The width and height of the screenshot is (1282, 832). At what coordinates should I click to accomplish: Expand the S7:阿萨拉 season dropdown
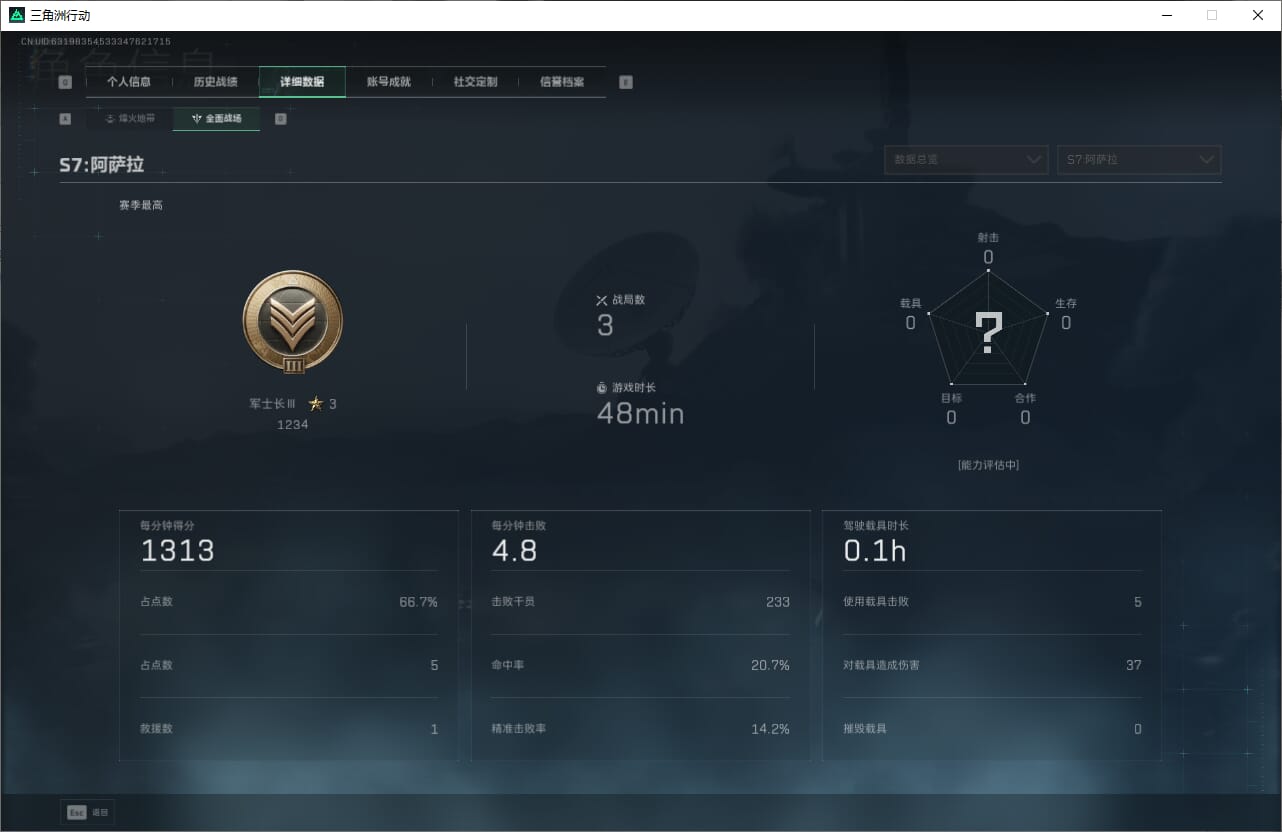point(1139,160)
